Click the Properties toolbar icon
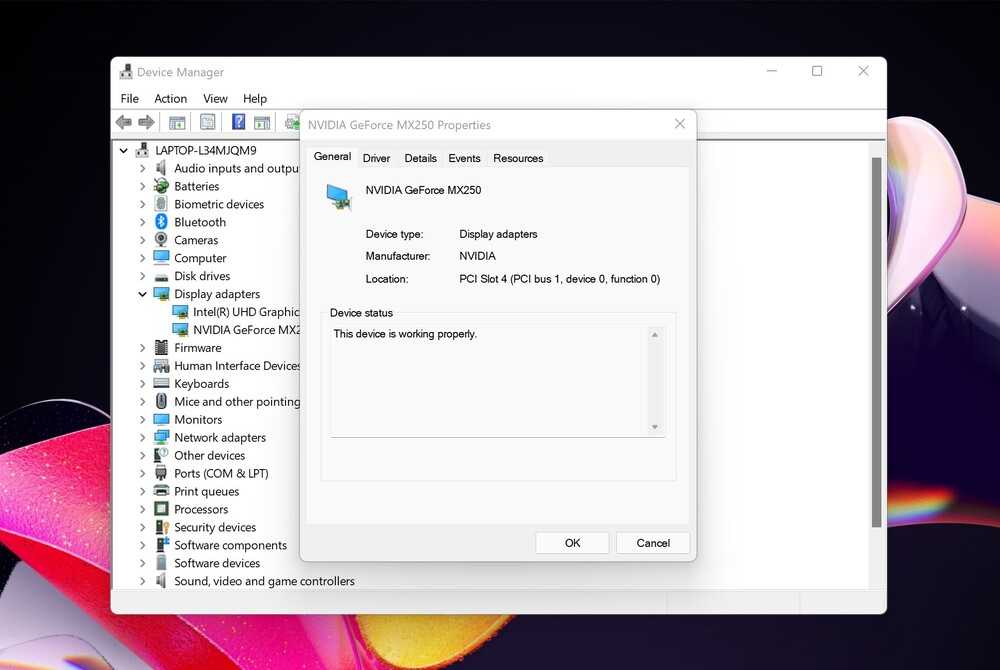The height and width of the screenshot is (670, 1000). click(207, 122)
